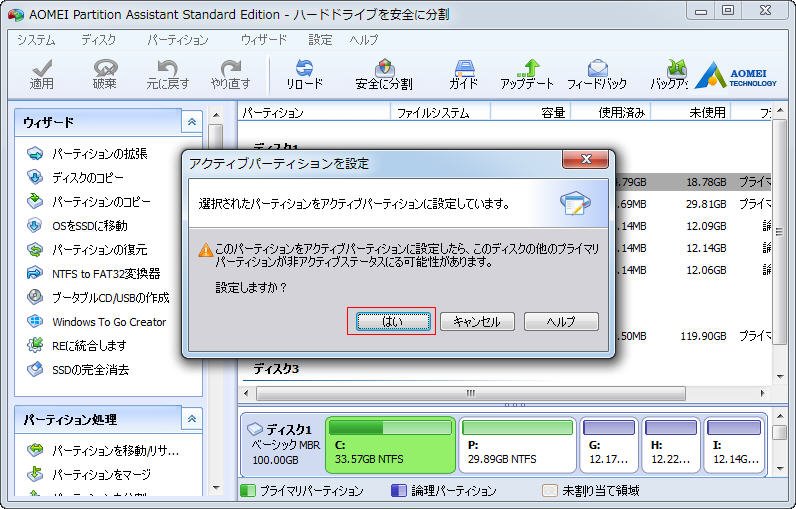Select the P: 29.89GB NTFS partition block
Image resolution: width=796 pixels, height=509 pixels.
tap(518, 445)
